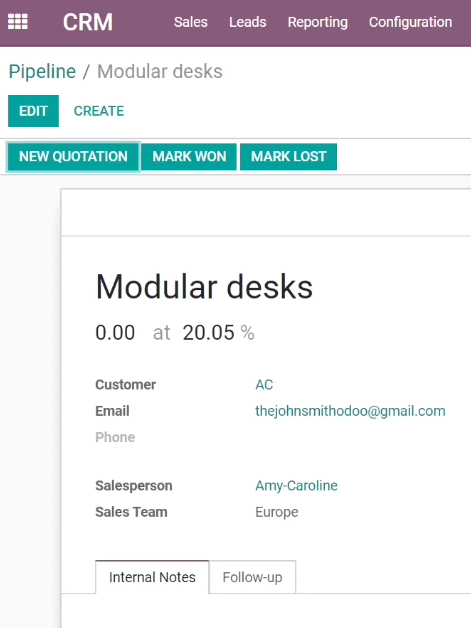Go back to Pipeline breadcrumb
Image resolution: width=471 pixels, height=628 pixels.
click(x=42, y=72)
